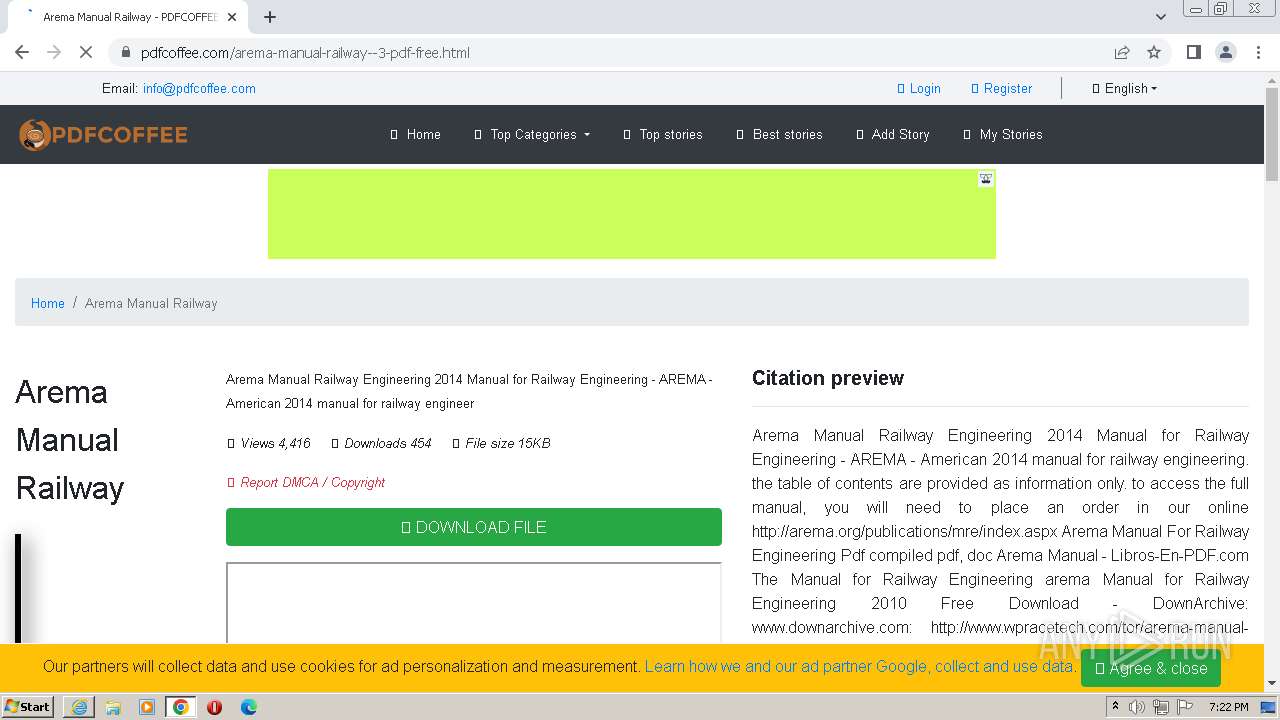This screenshot has height=720, width=1280.
Task: Go back to the previous page
Action: 22,52
